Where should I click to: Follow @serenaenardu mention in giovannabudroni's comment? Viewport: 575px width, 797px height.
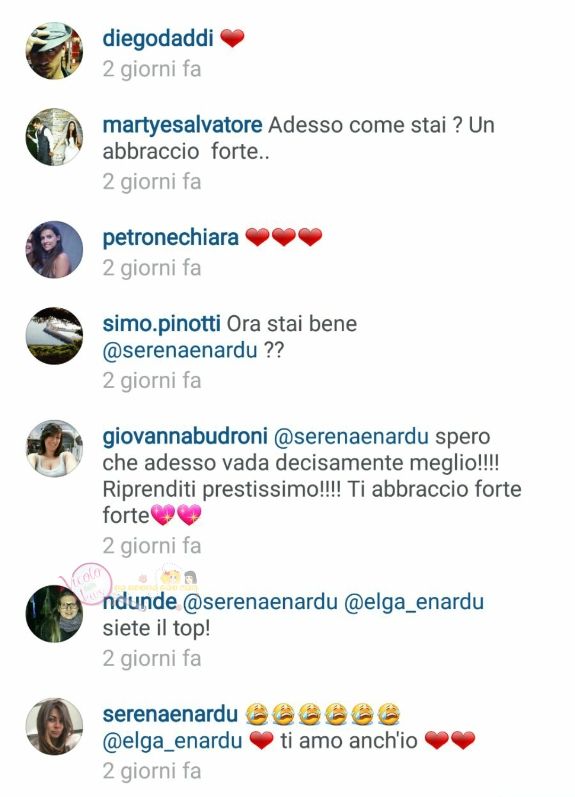(351, 437)
